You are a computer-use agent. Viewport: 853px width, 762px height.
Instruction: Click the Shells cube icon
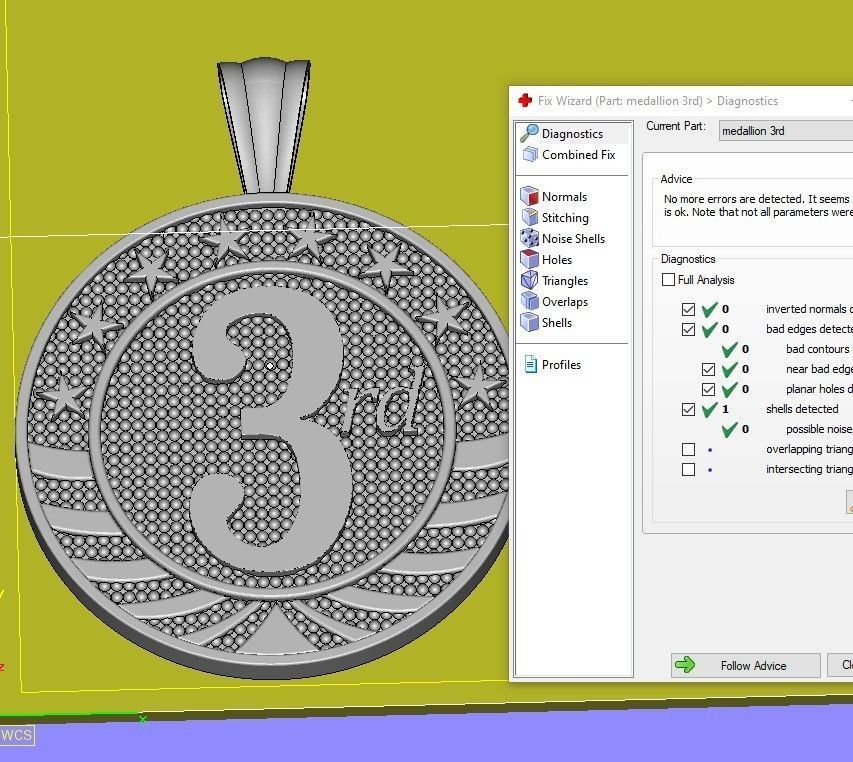tap(529, 323)
